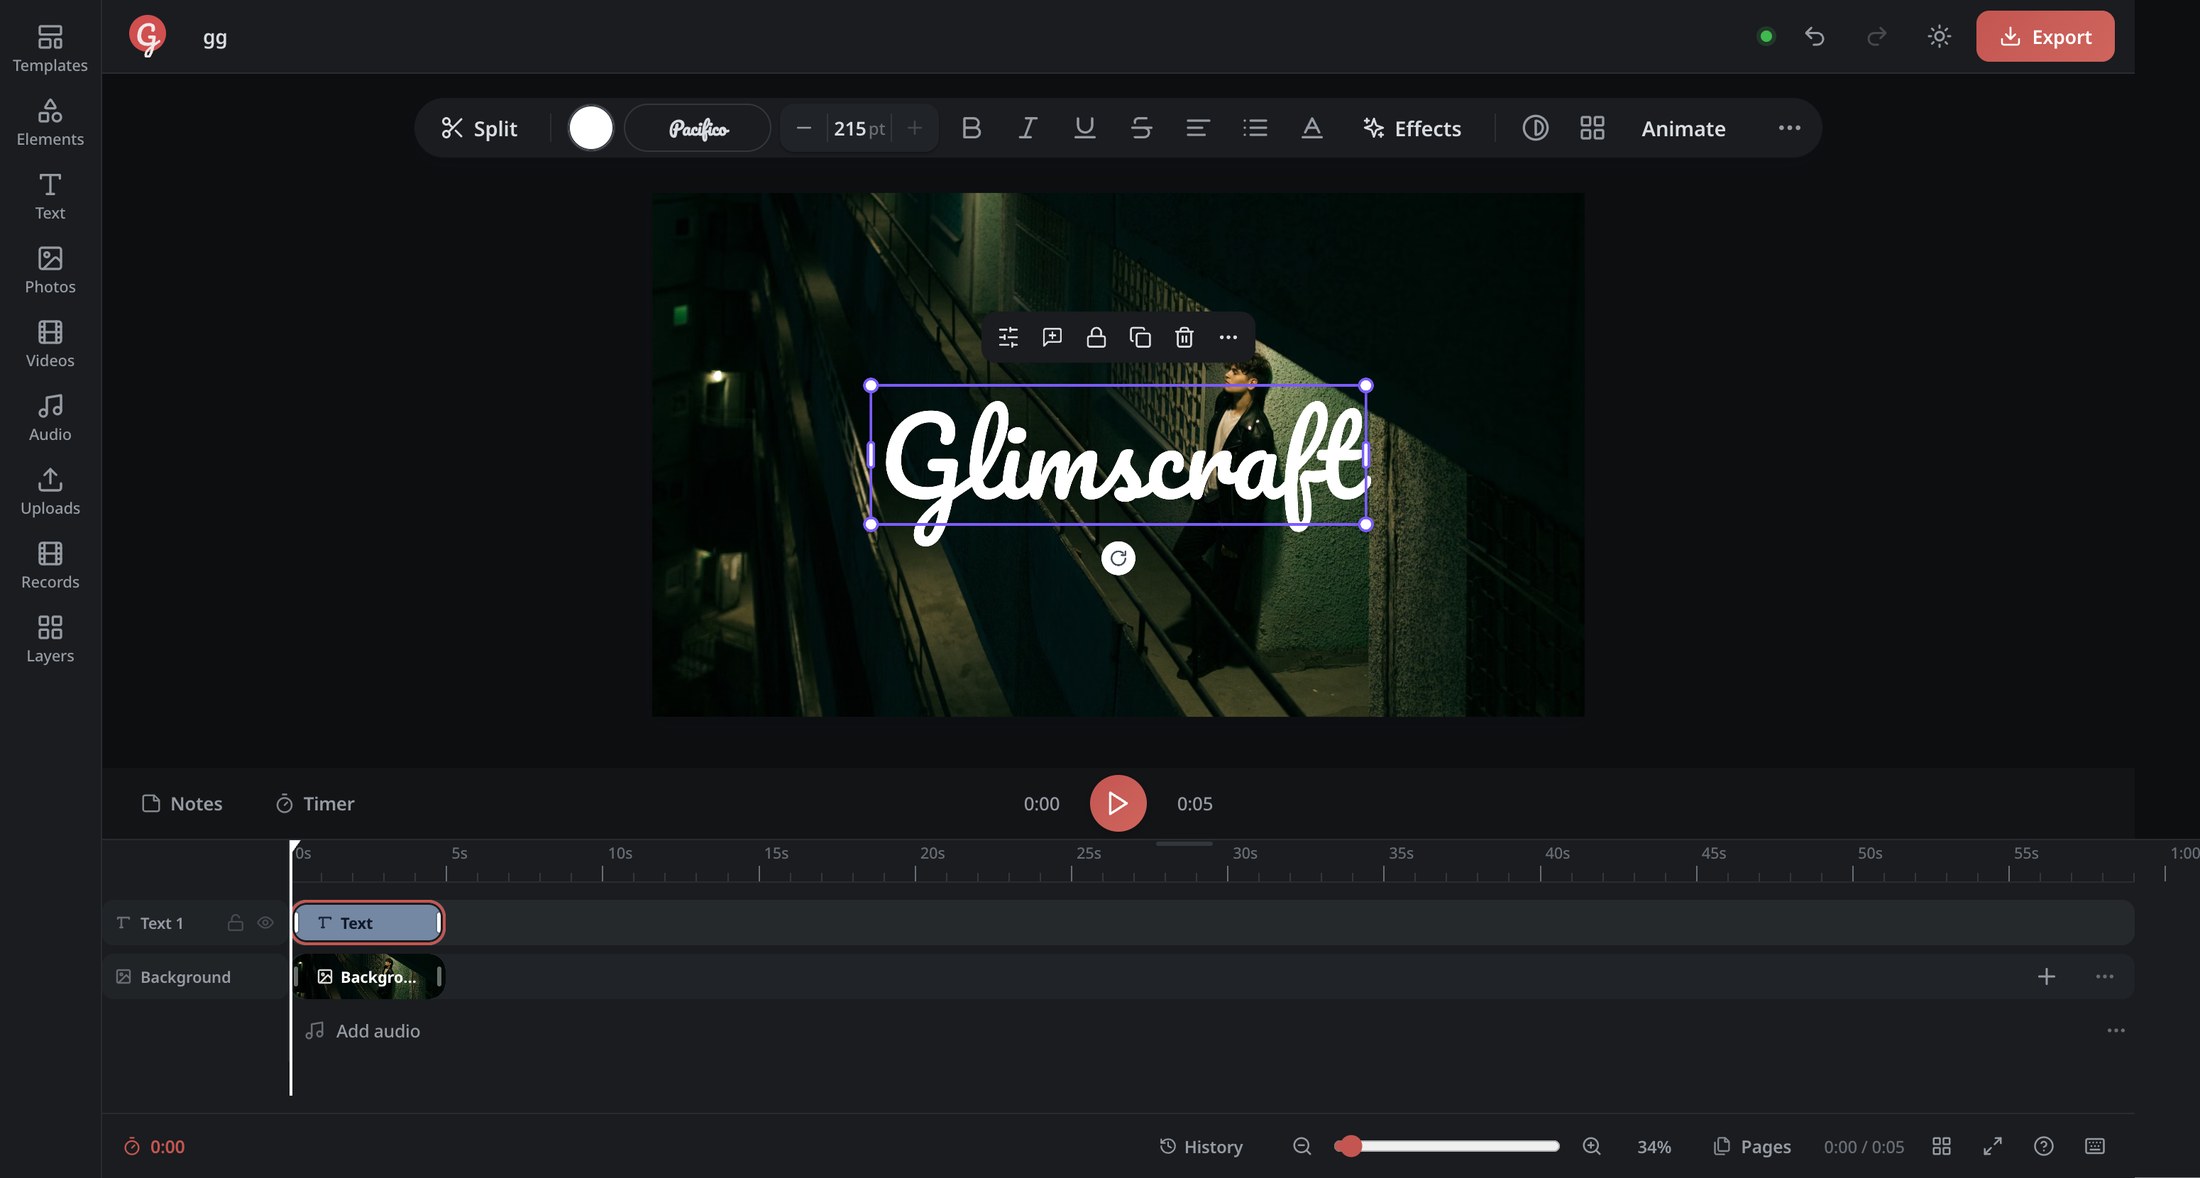
Task: Expand Background track more options
Action: coord(2104,976)
